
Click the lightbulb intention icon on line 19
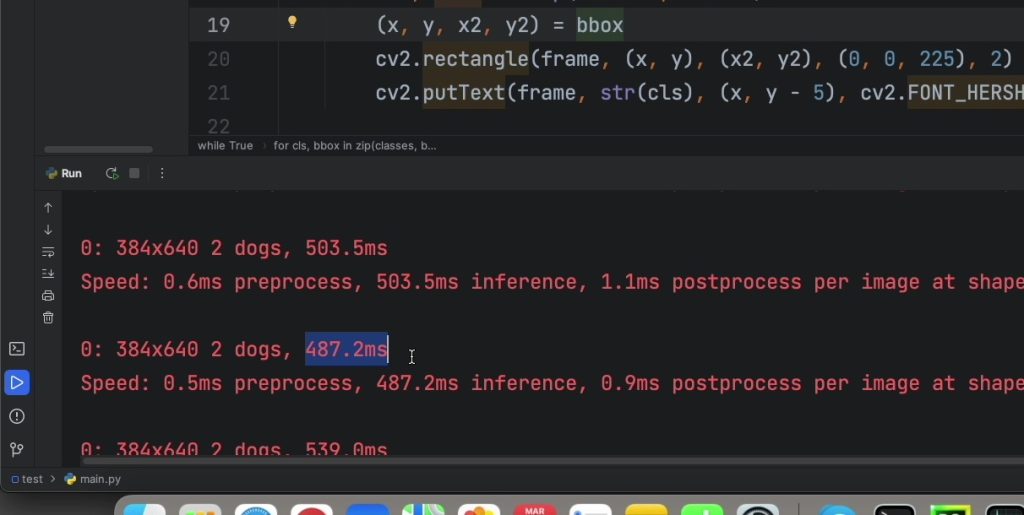click(x=293, y=22)
